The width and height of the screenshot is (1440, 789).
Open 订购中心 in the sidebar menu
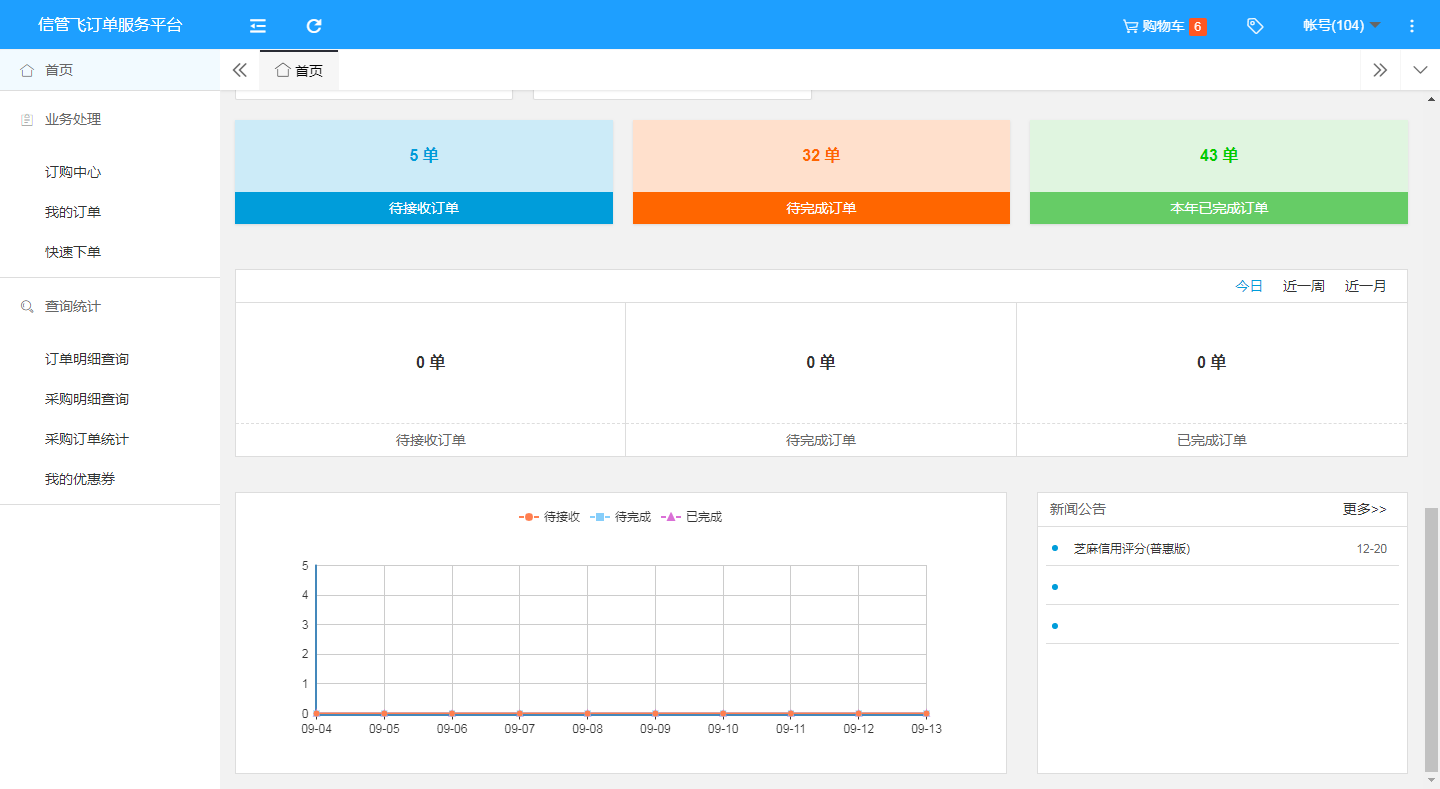coord(73,172)
